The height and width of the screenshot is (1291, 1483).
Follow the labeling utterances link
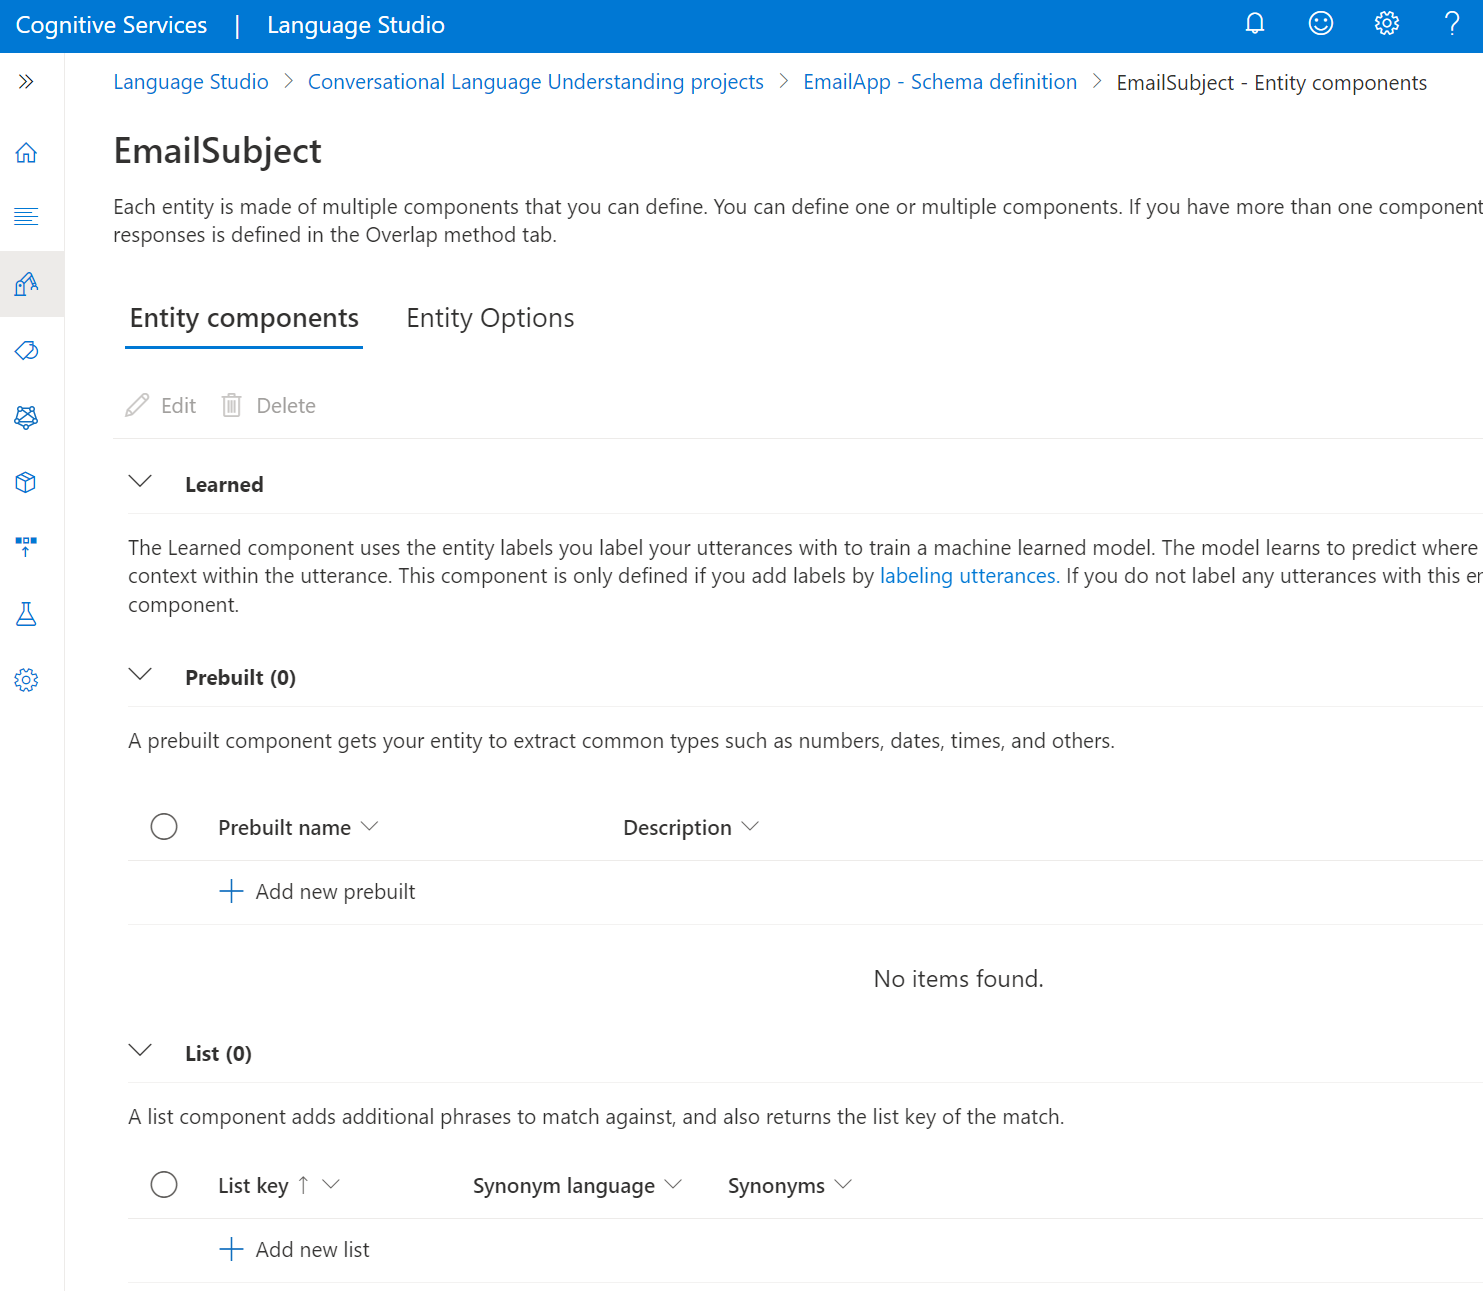[x=967, y=576]
